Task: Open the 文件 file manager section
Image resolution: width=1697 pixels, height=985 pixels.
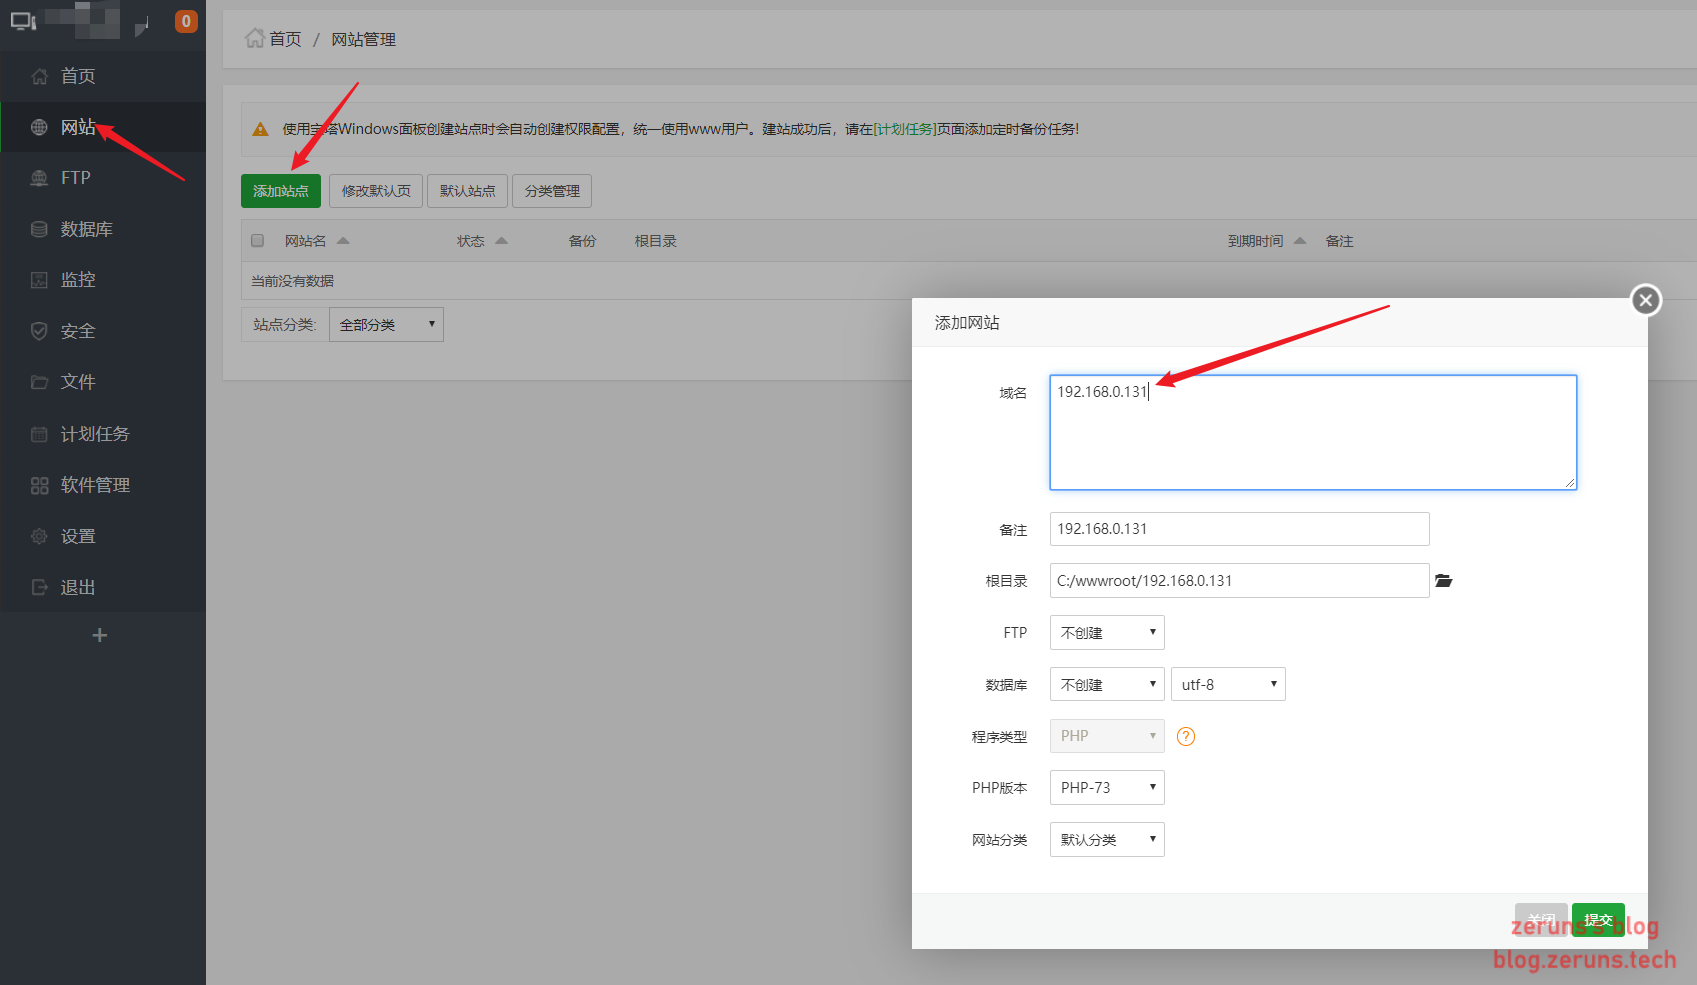Action: [77, 382]
